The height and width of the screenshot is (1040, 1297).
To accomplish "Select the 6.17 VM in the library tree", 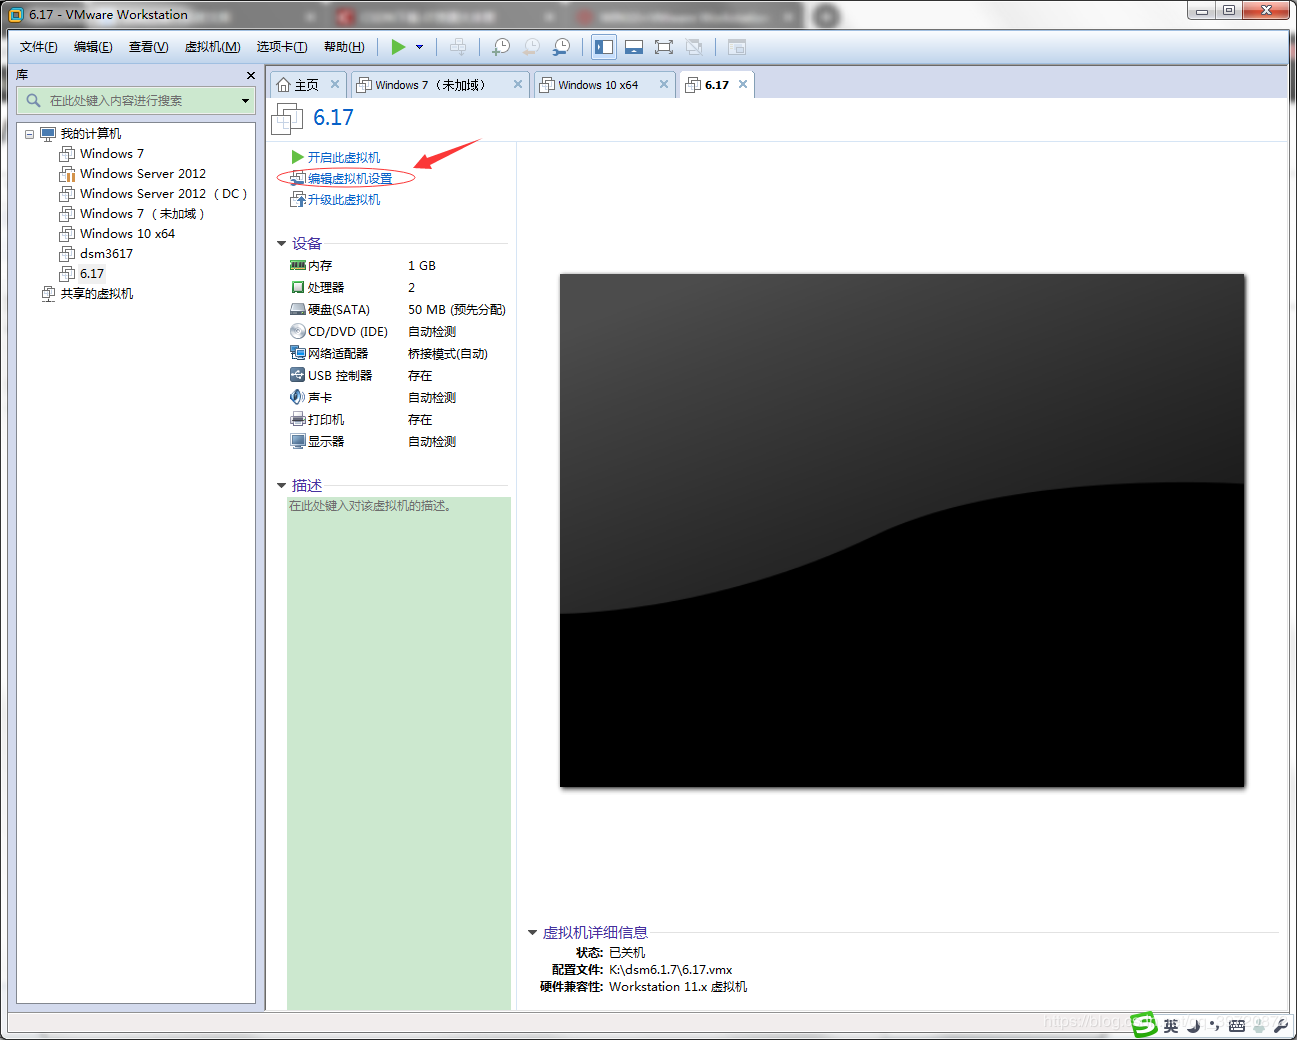I will (x=82, y=274).
